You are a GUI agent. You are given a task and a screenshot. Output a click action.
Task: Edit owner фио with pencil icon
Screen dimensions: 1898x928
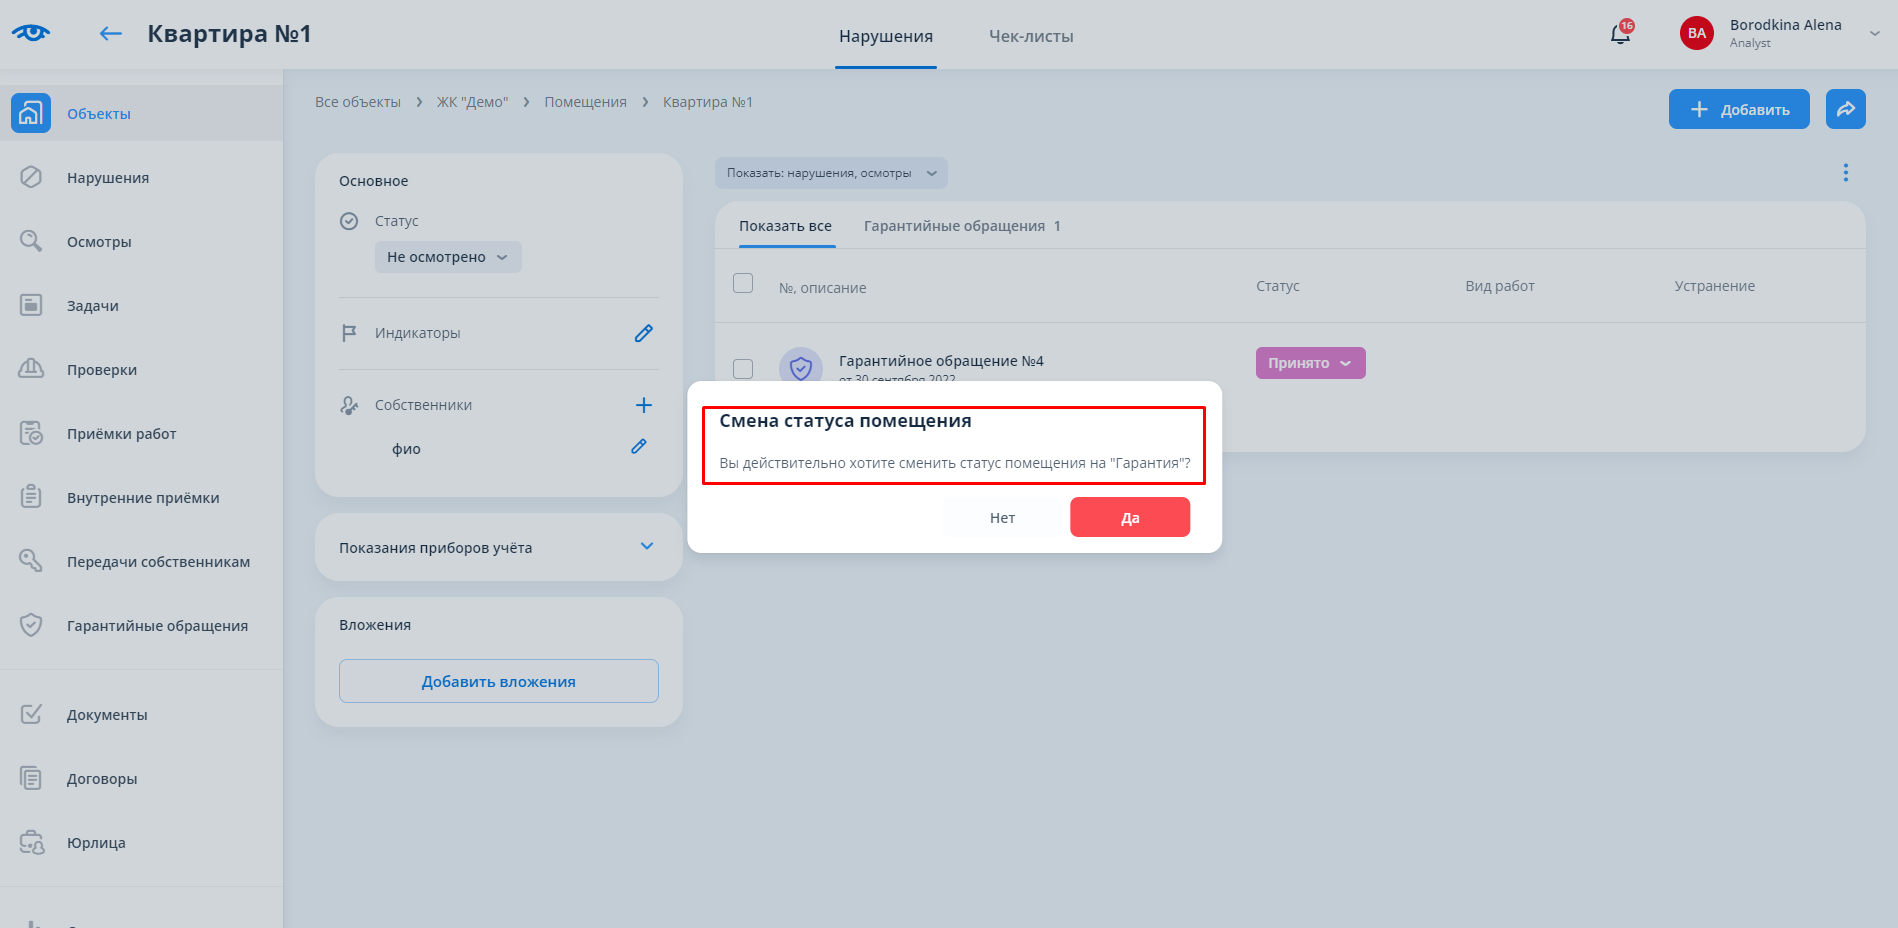pos(638,447)
